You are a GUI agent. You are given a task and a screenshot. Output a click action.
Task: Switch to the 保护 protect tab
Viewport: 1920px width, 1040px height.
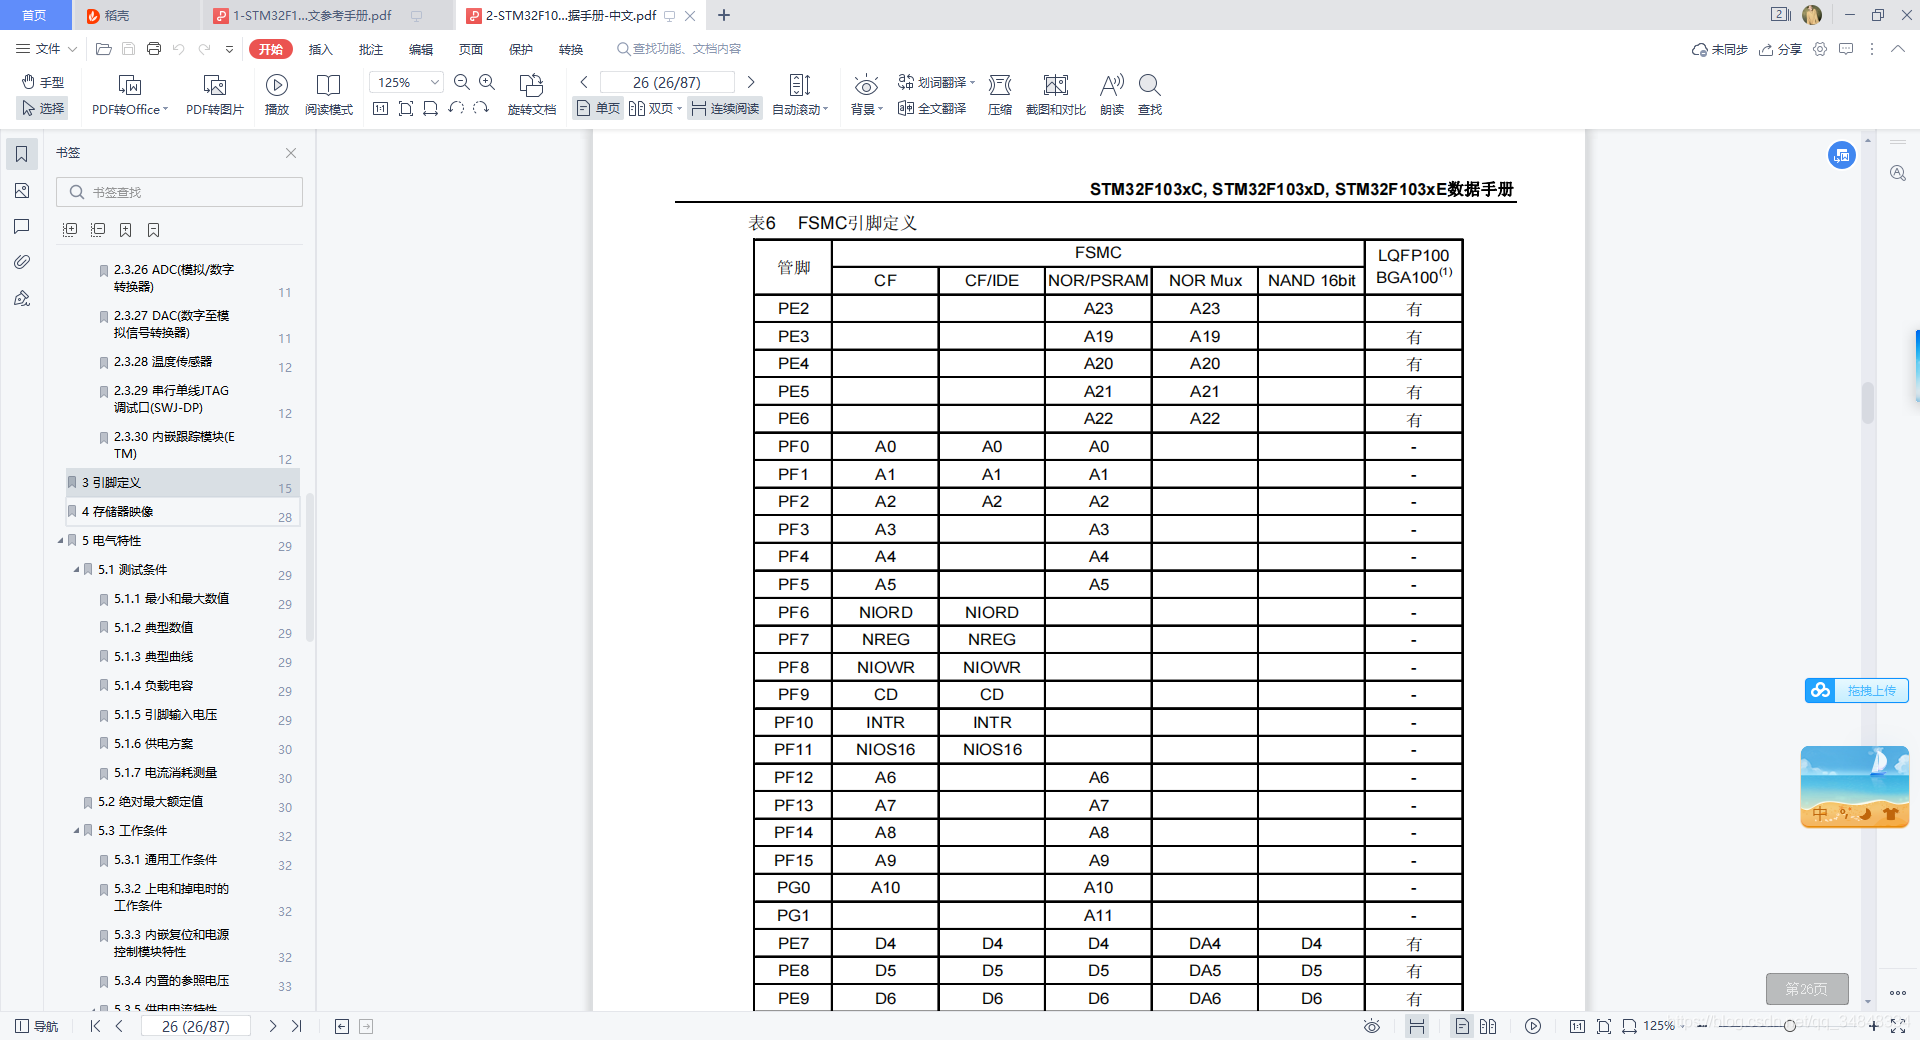pyautogui.click(x=521, y=49)
